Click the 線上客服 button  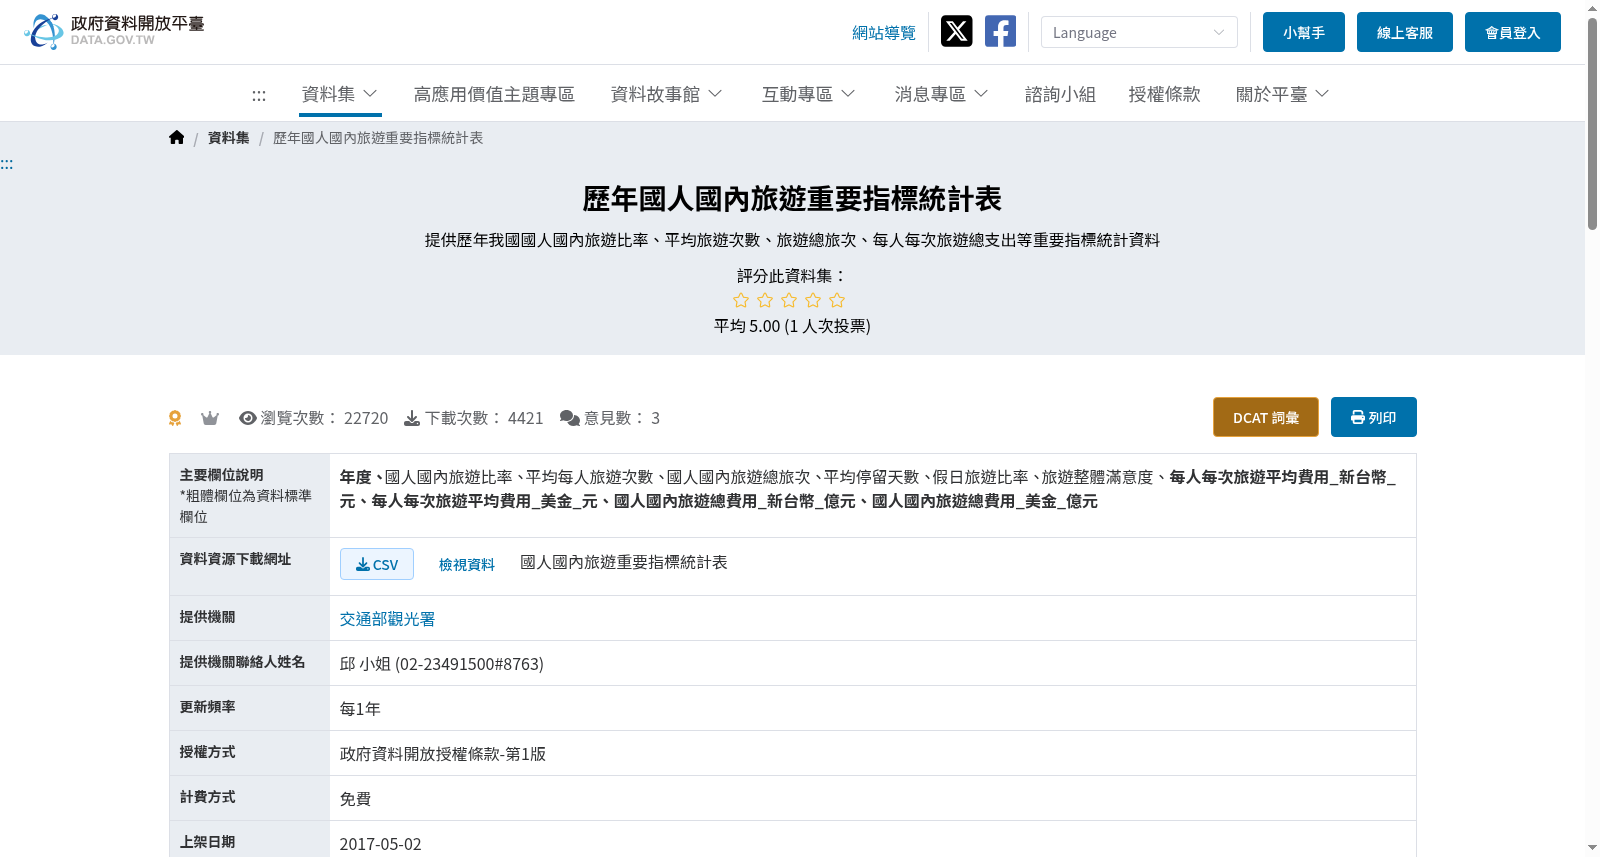click(1405, 32)
